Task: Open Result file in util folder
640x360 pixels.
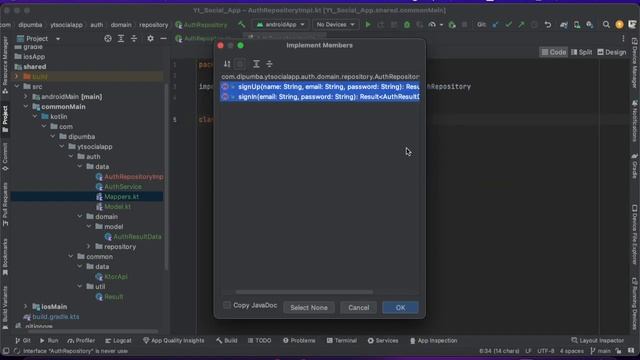Action: [109, 297]
